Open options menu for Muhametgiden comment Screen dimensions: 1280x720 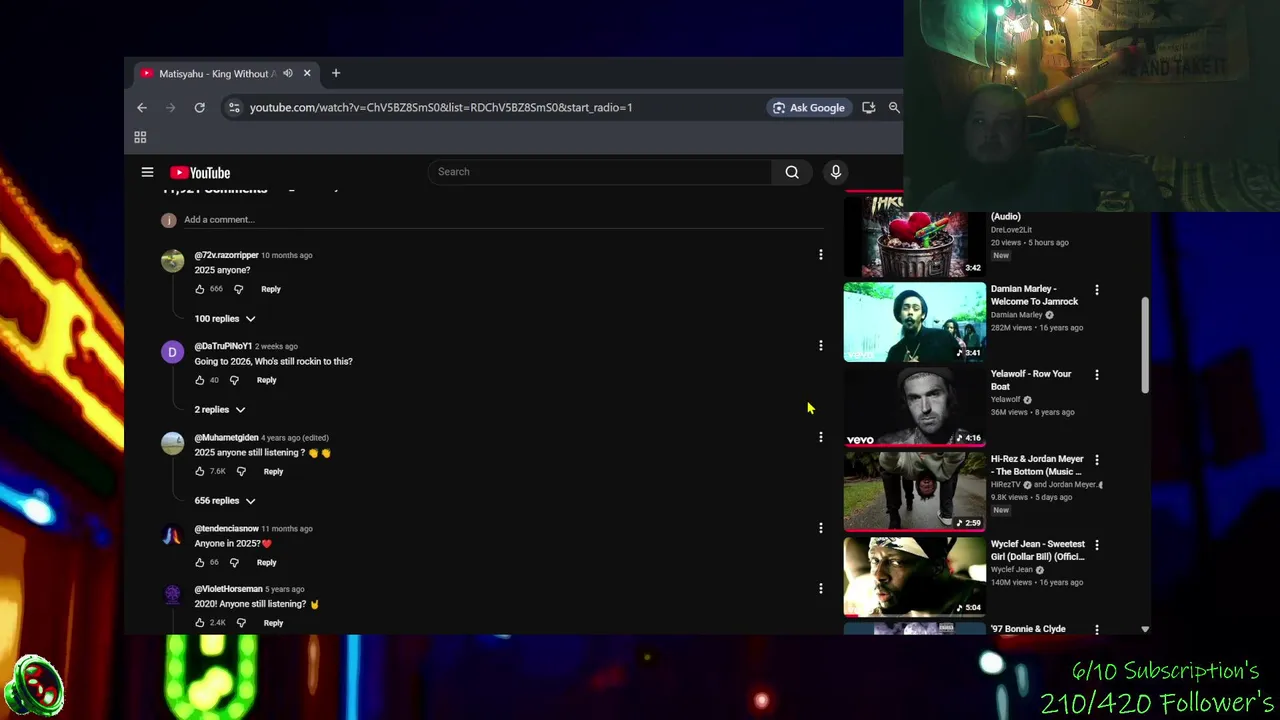[821, 437]
